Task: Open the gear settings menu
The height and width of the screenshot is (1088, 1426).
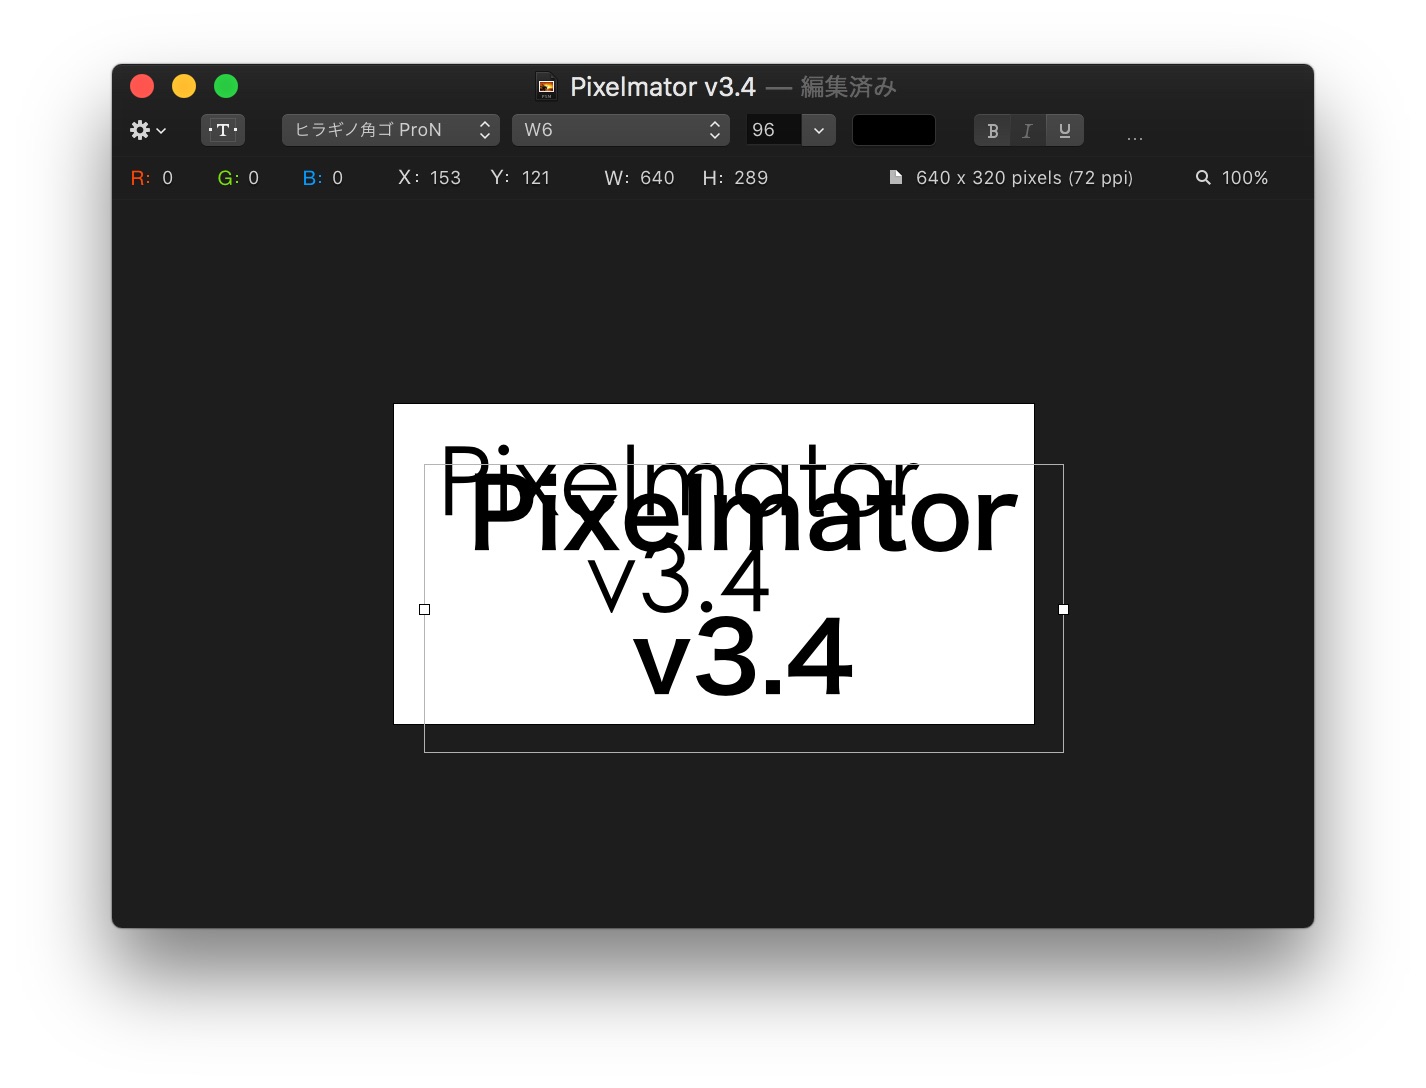Action: (147, 130)
